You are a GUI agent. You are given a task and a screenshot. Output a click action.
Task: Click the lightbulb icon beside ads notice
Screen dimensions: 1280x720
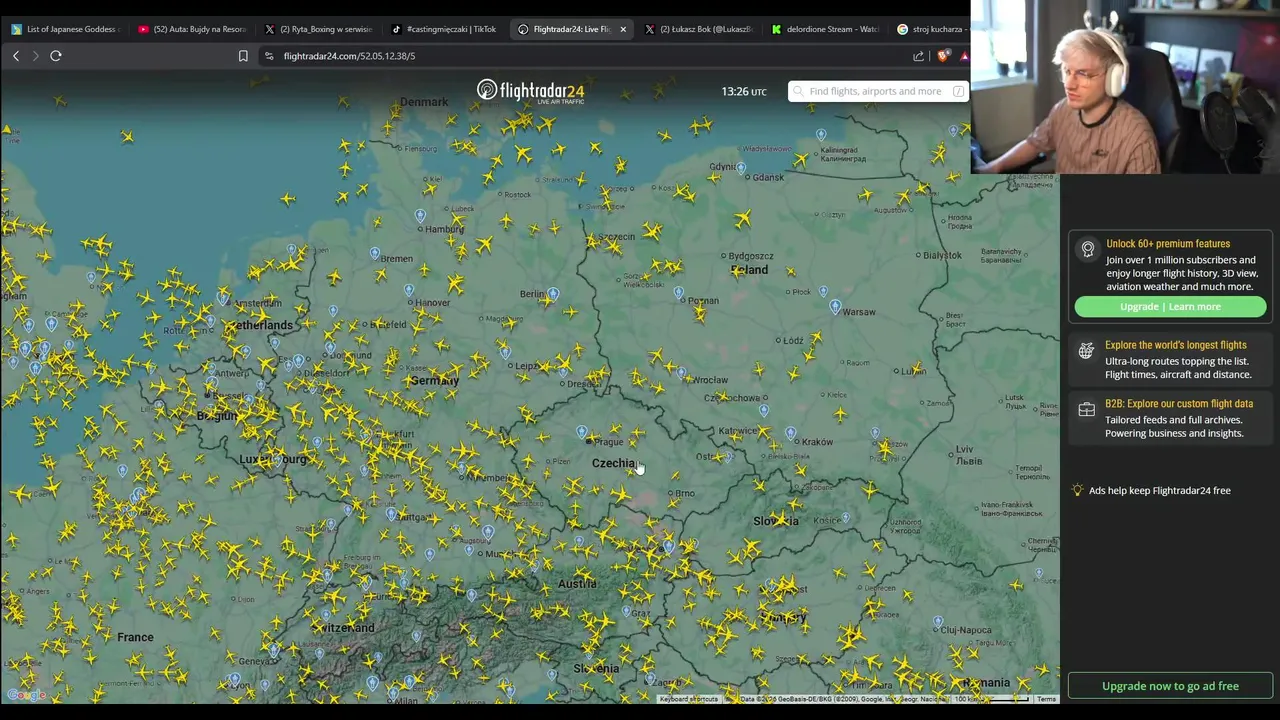pyautogui.click(x=1077, y=490)
